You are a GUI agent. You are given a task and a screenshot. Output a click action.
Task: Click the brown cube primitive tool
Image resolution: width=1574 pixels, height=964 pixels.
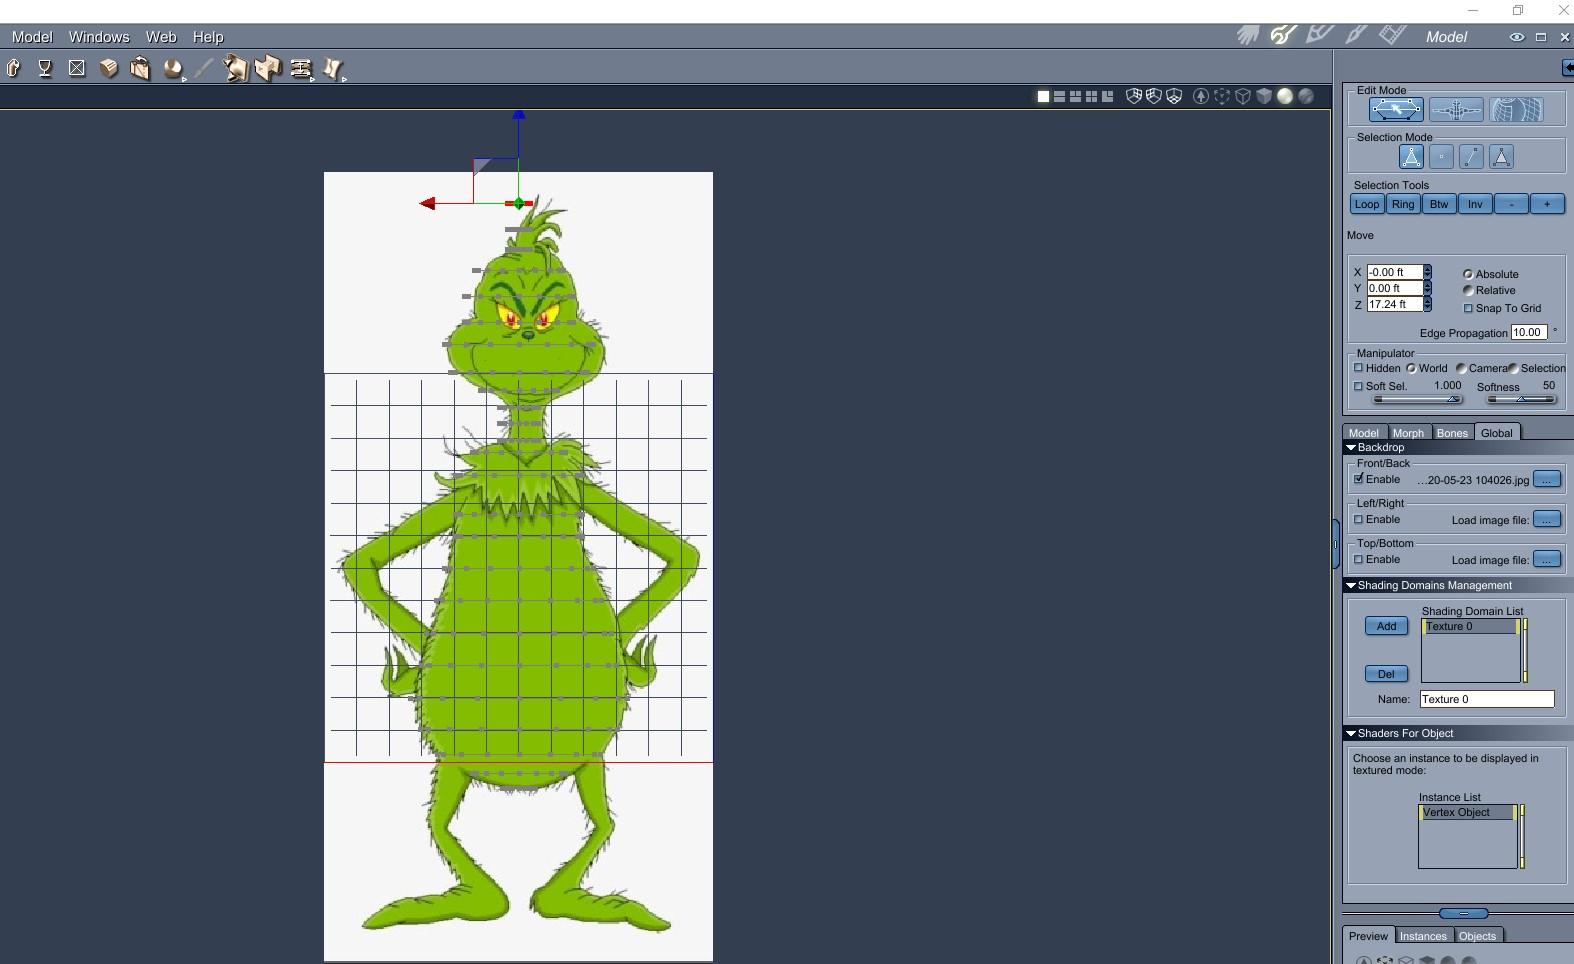[109, 68]
